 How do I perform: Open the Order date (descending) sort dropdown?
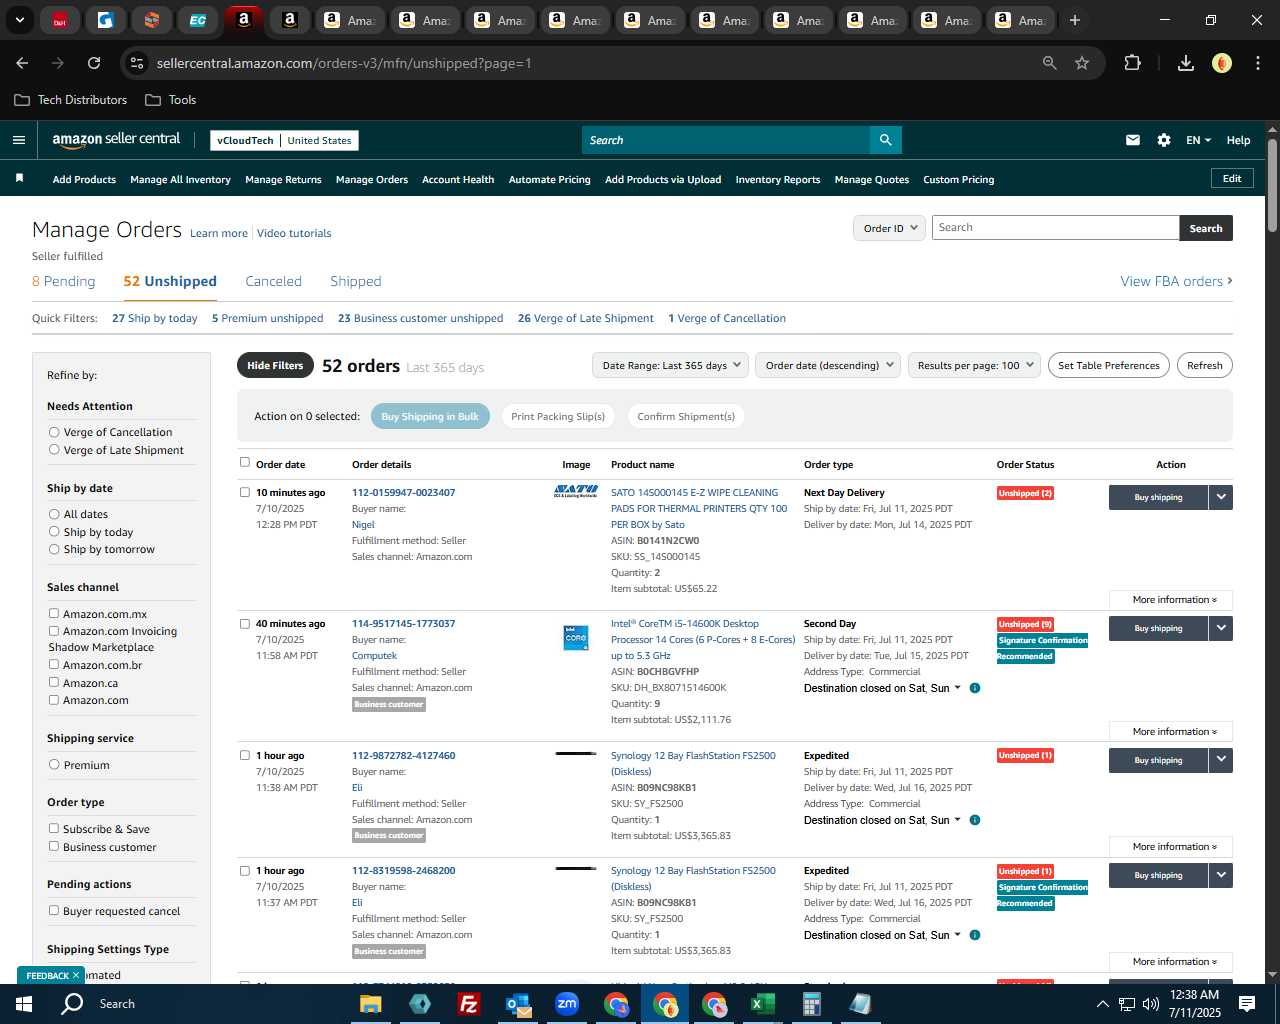click(x=828, y=366)
